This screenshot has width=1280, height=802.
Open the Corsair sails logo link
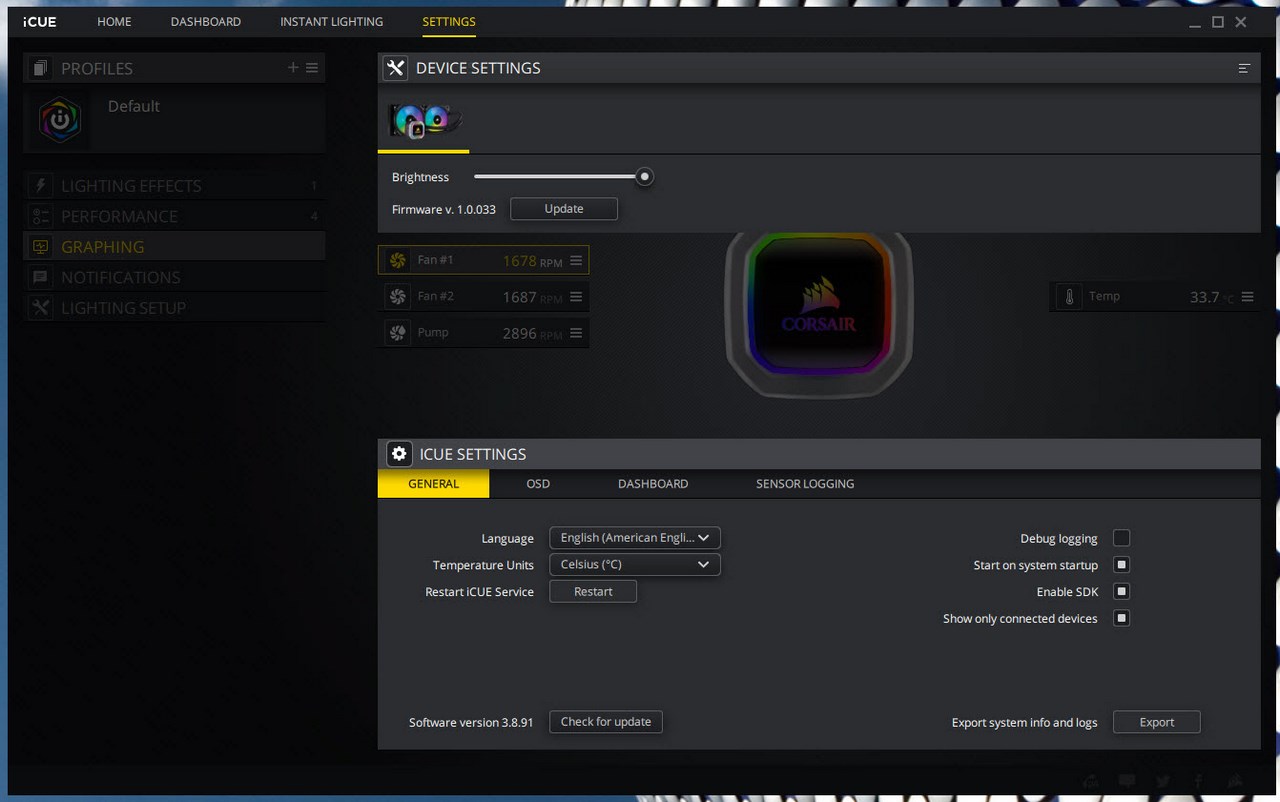click(1236, 781)
